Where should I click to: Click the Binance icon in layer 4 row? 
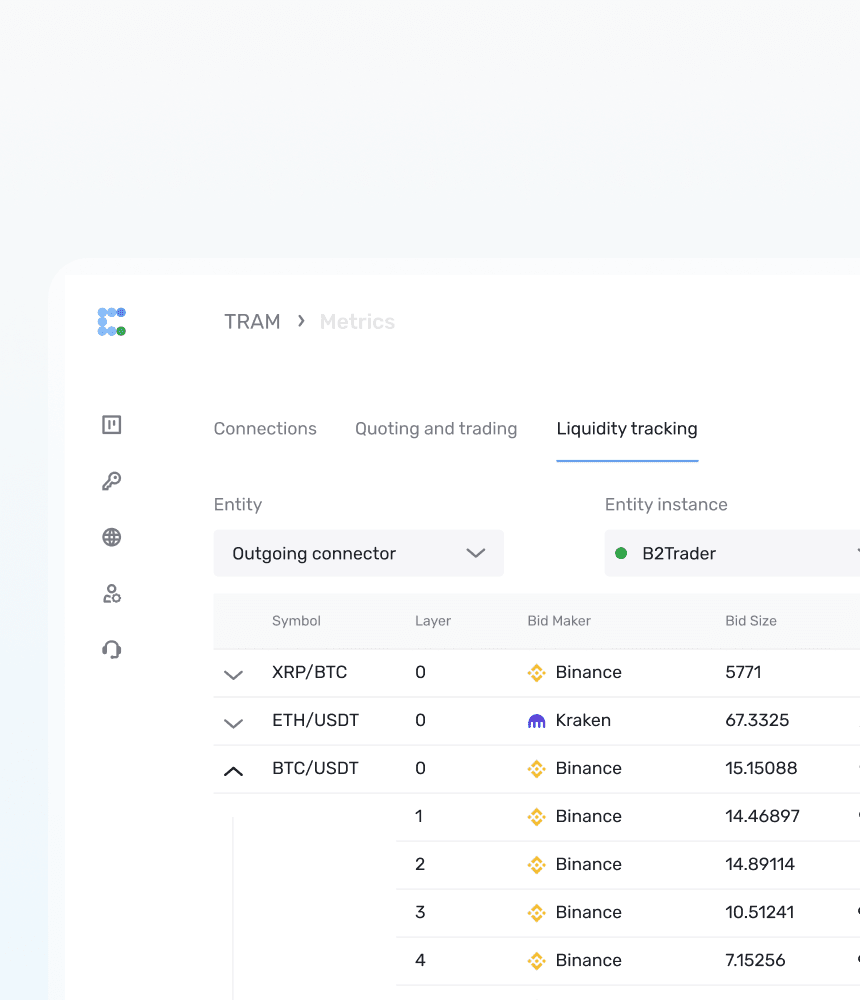click(x=537, y=960)
